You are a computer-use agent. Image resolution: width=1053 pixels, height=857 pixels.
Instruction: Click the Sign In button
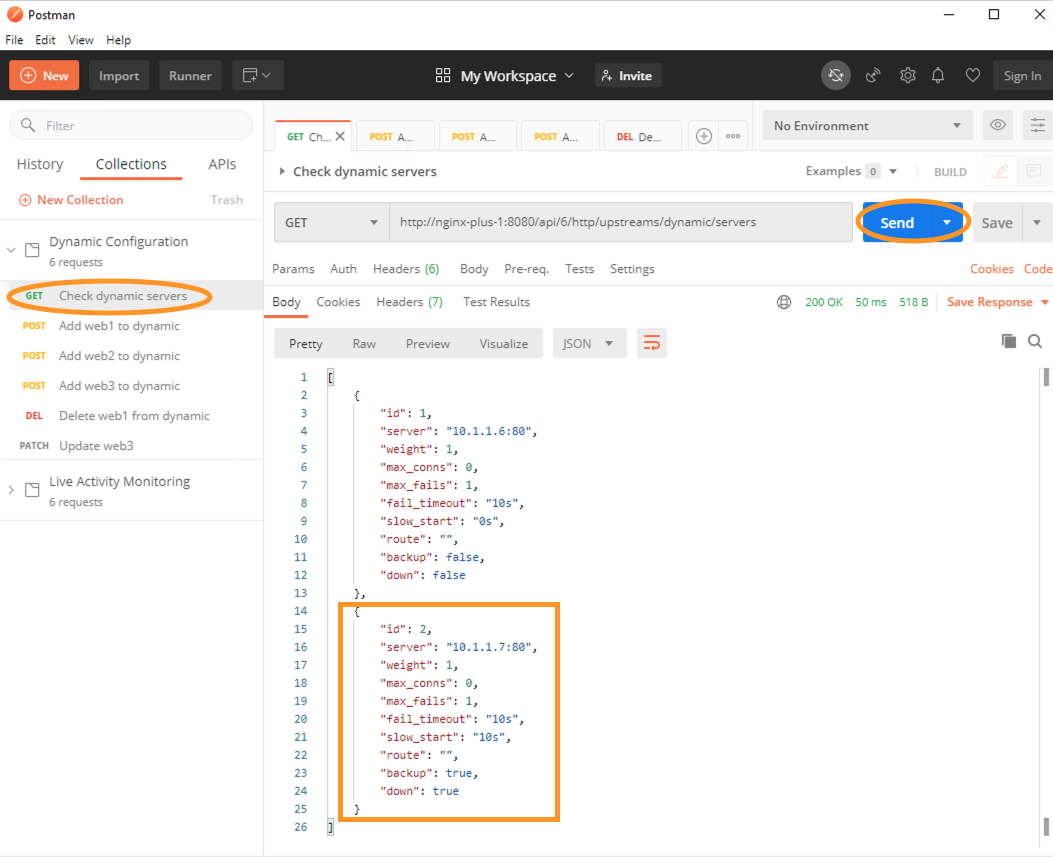[x=1022, y=75]
